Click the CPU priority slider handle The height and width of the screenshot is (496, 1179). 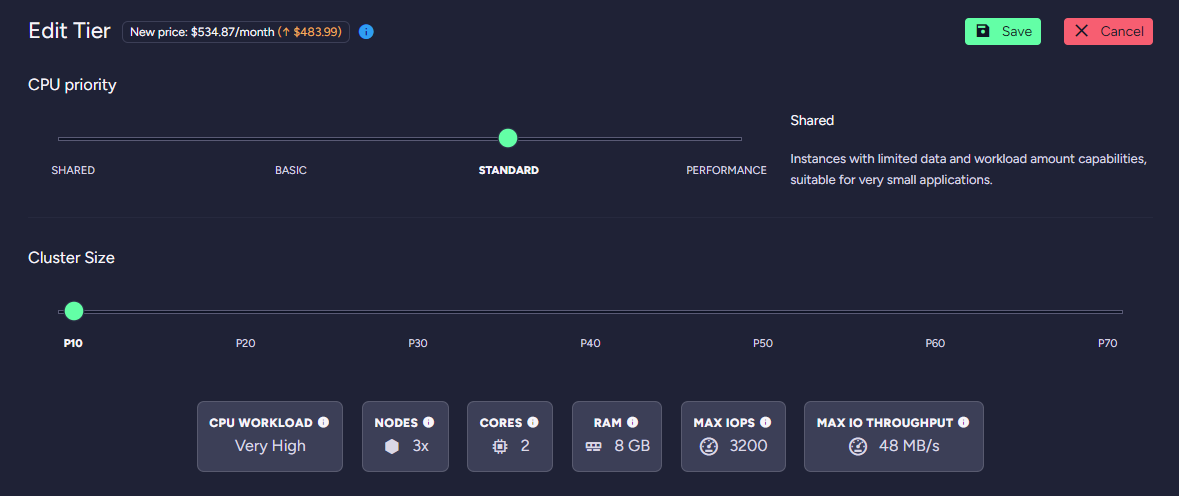click(508, 138)
